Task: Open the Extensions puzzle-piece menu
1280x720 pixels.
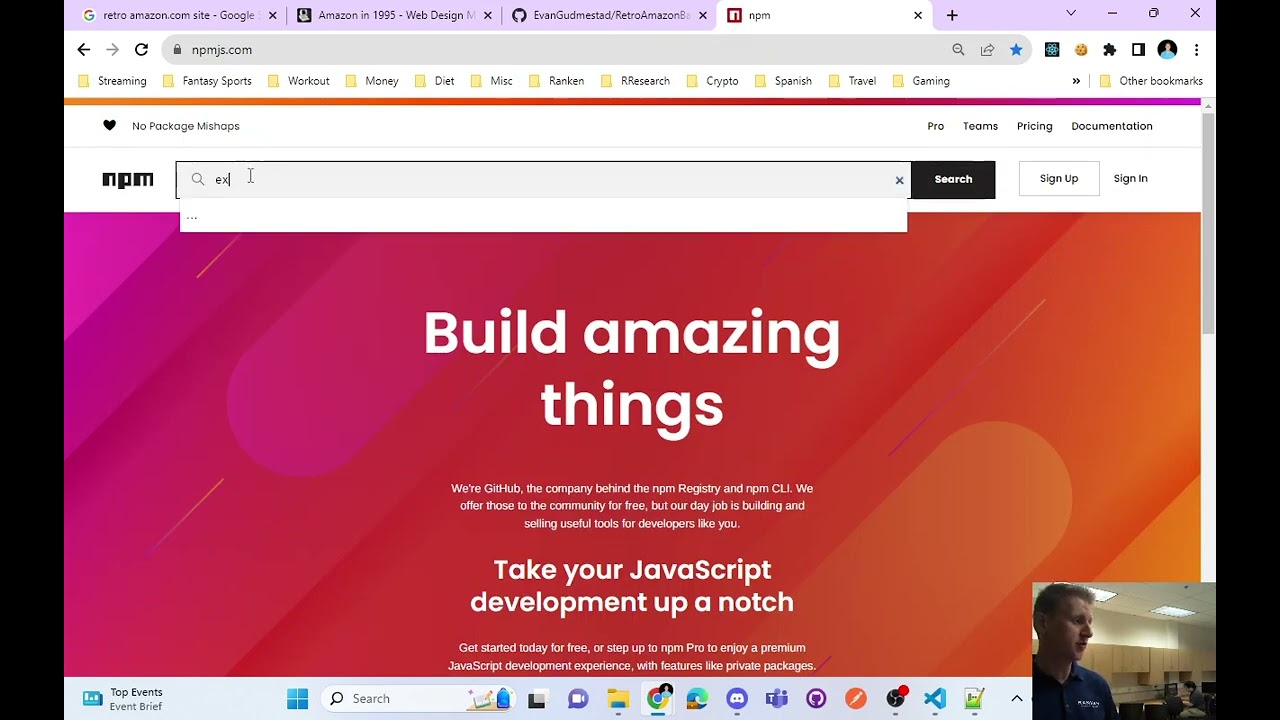Action: coord(1109,50)
